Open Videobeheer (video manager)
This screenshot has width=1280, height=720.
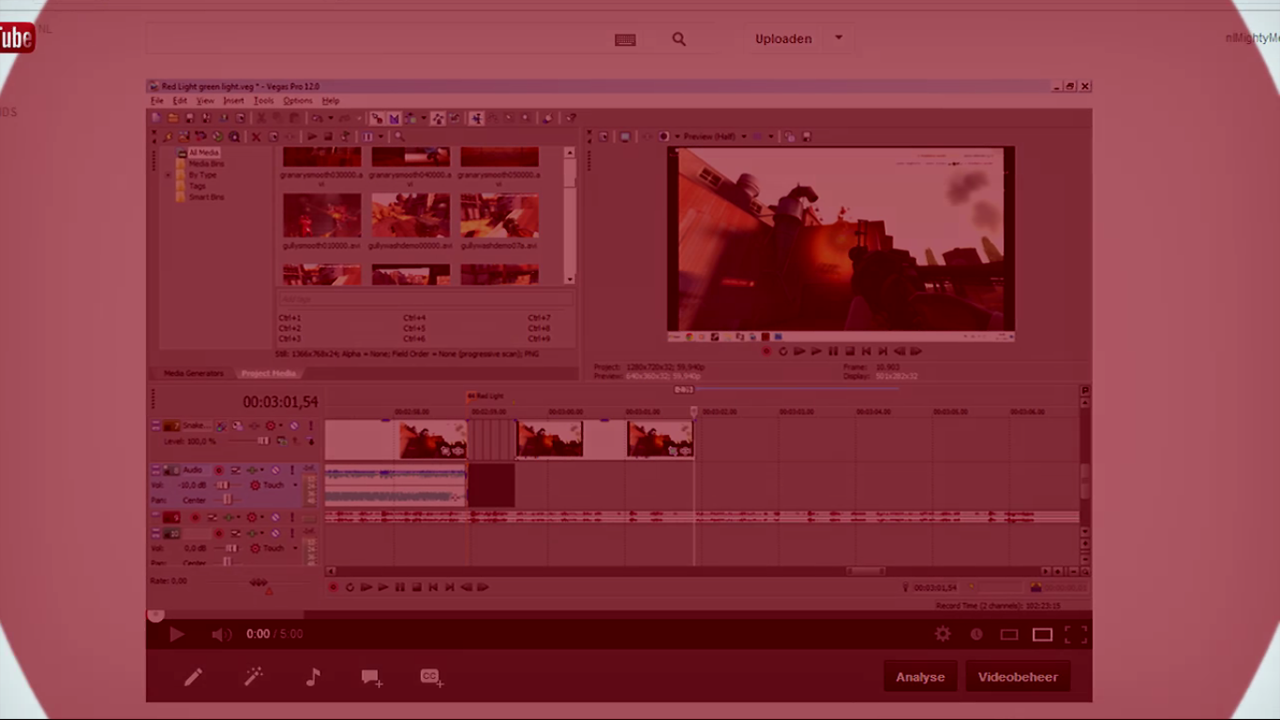point(1017,677)
